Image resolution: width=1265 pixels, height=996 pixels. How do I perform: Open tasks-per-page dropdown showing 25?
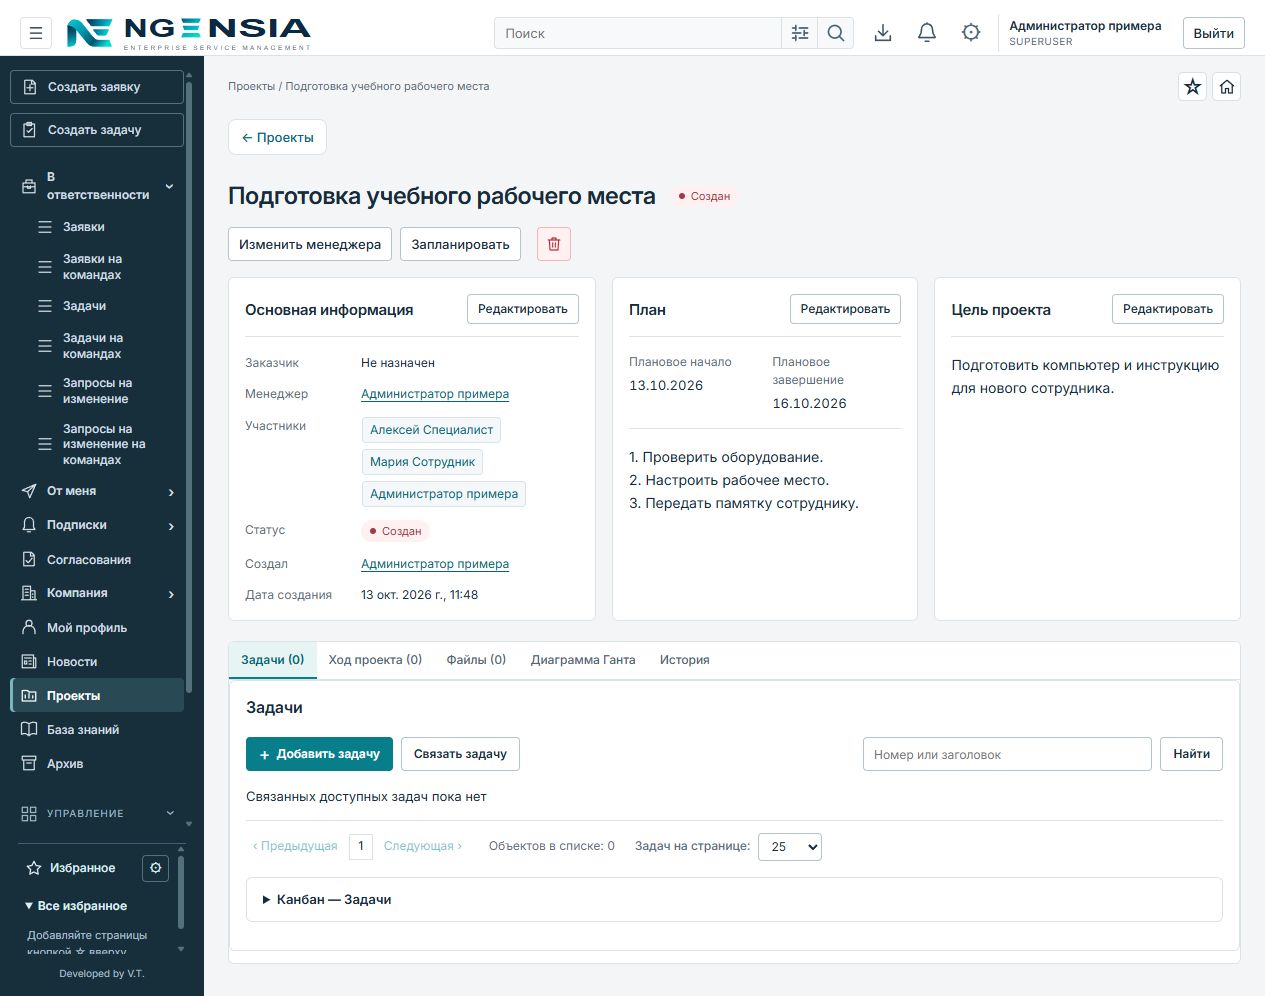(790, 847)
